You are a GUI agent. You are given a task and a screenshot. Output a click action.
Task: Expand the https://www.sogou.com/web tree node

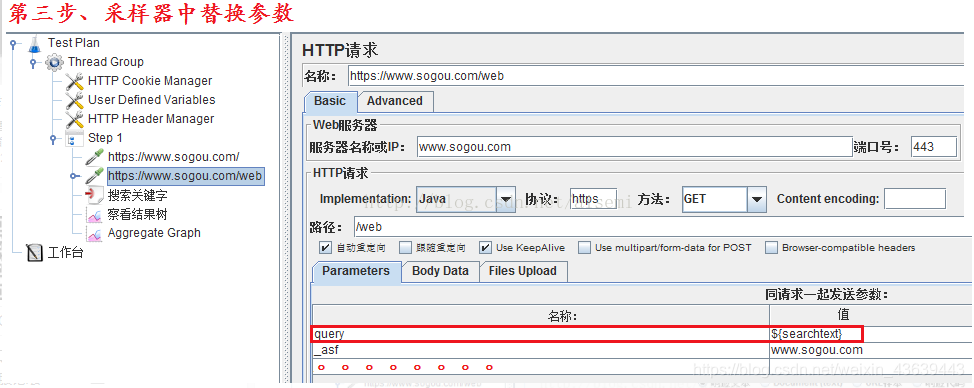click(74, 176)
